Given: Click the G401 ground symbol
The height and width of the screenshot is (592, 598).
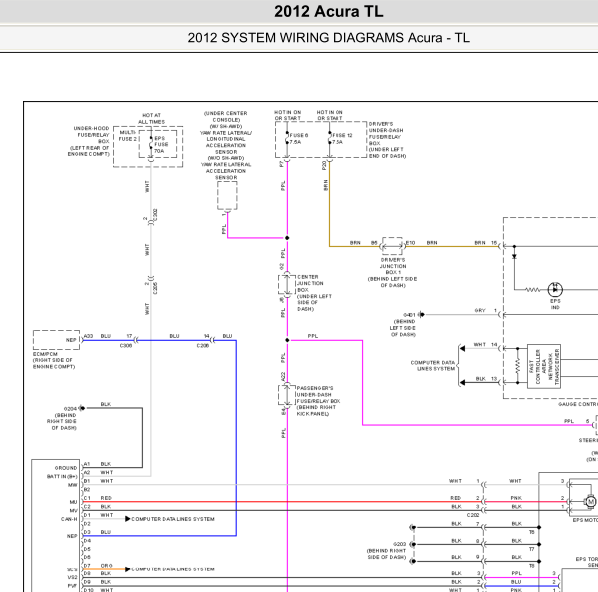Looking at the screenshot, I should tap(421, 315).
